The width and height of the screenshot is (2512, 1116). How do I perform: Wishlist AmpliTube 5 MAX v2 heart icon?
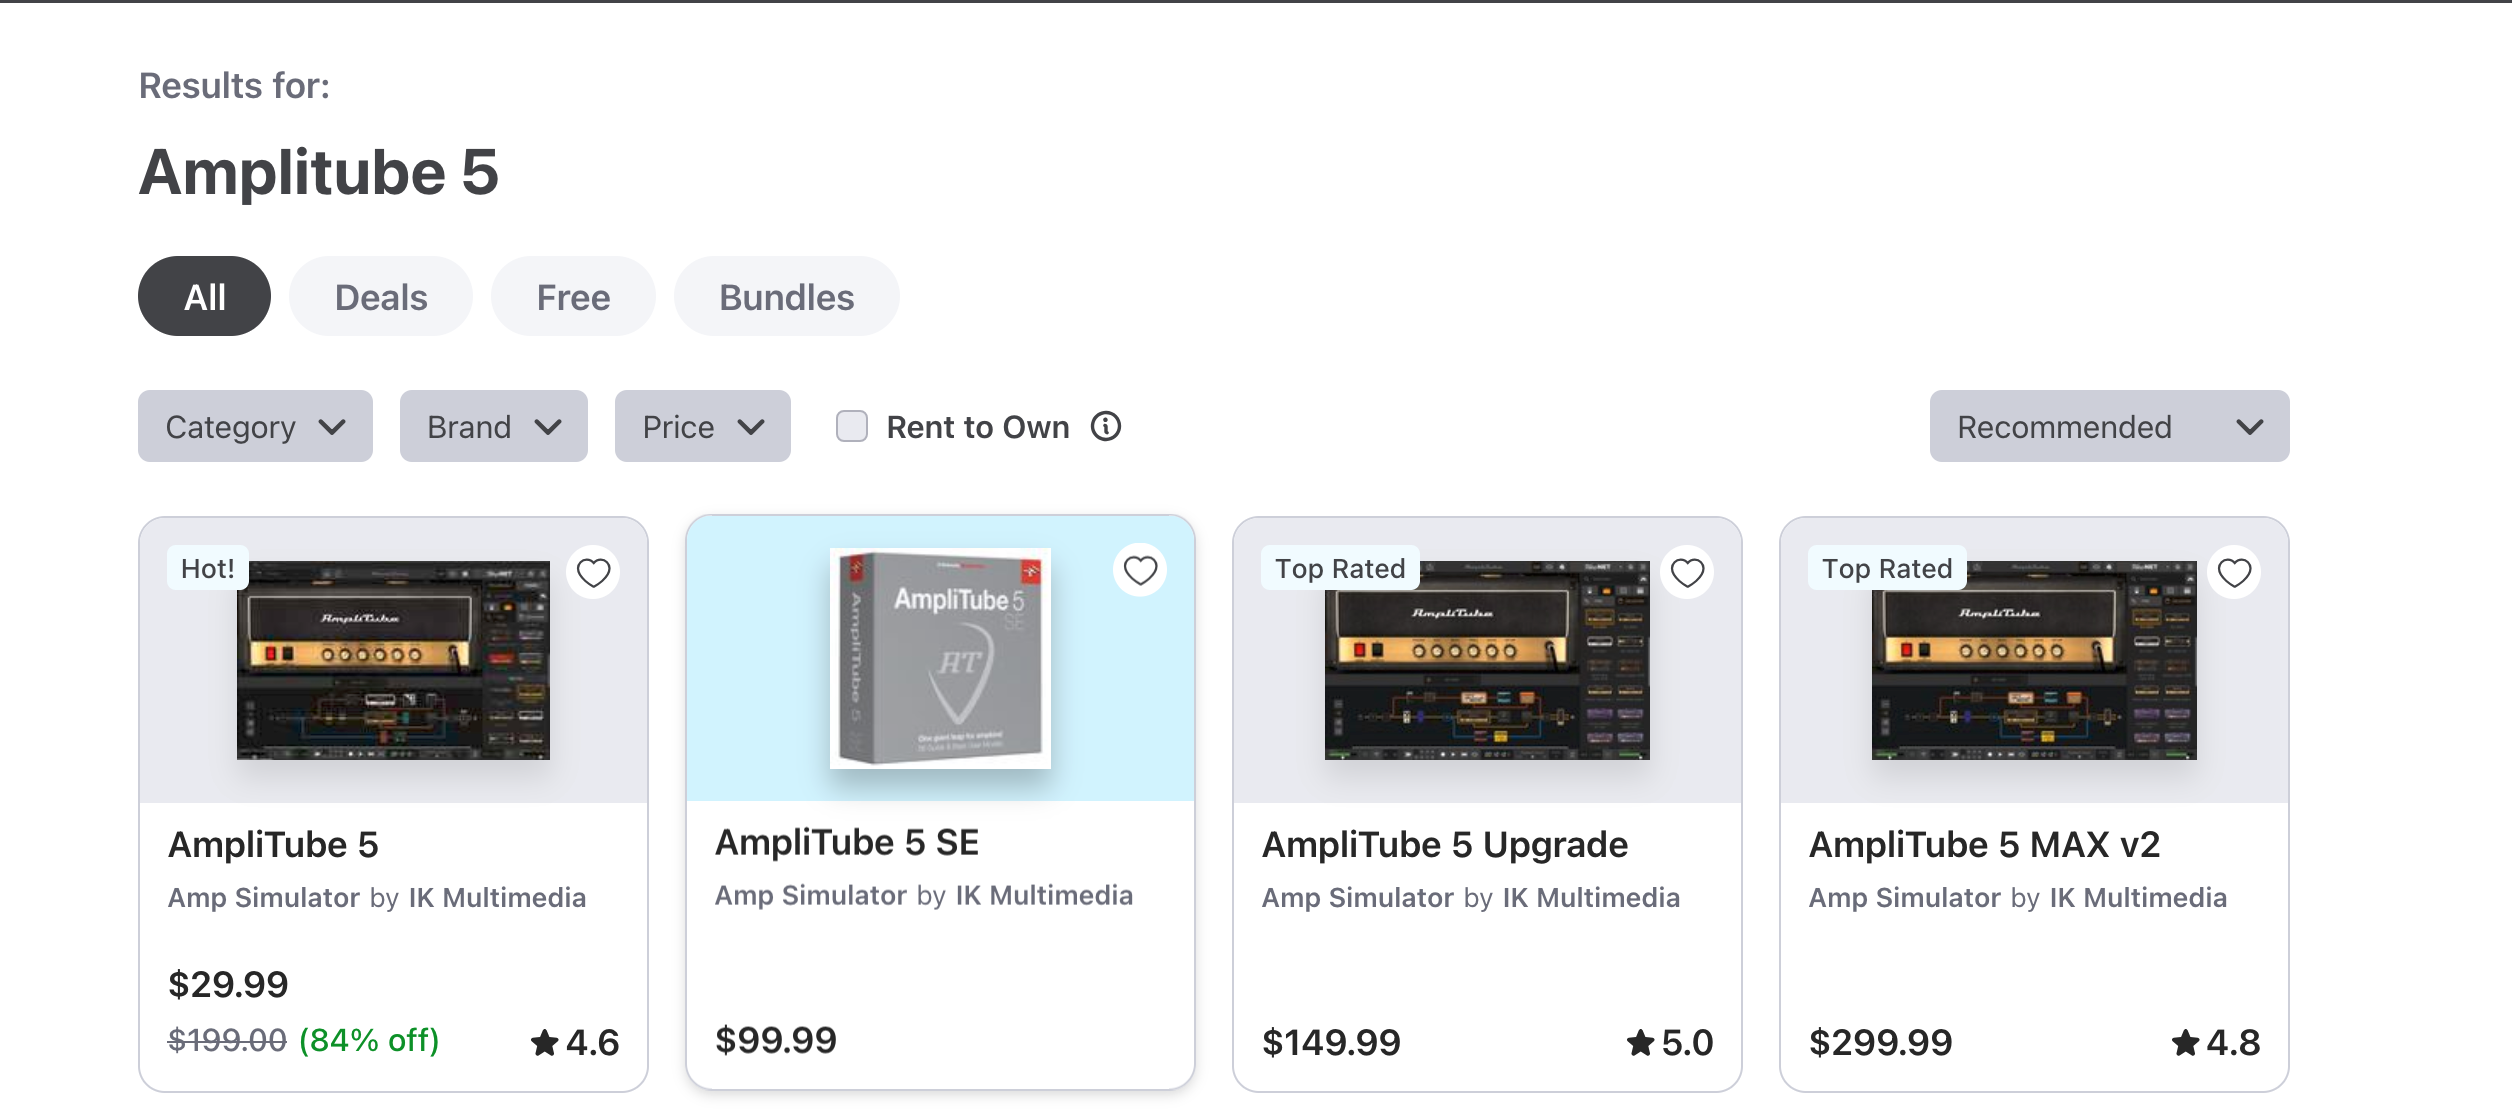click(x=2234, y=573)
